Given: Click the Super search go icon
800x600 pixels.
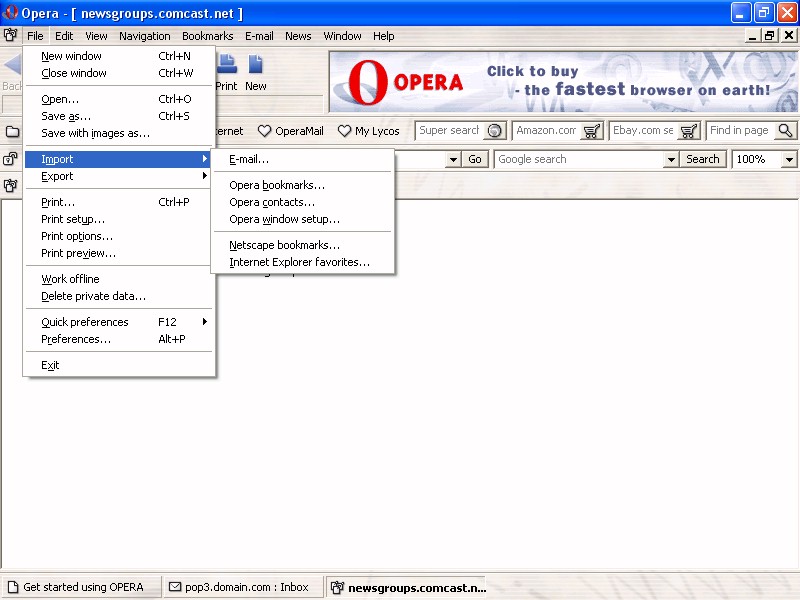Looking at the screenshot, I should [x=494, y=131].
